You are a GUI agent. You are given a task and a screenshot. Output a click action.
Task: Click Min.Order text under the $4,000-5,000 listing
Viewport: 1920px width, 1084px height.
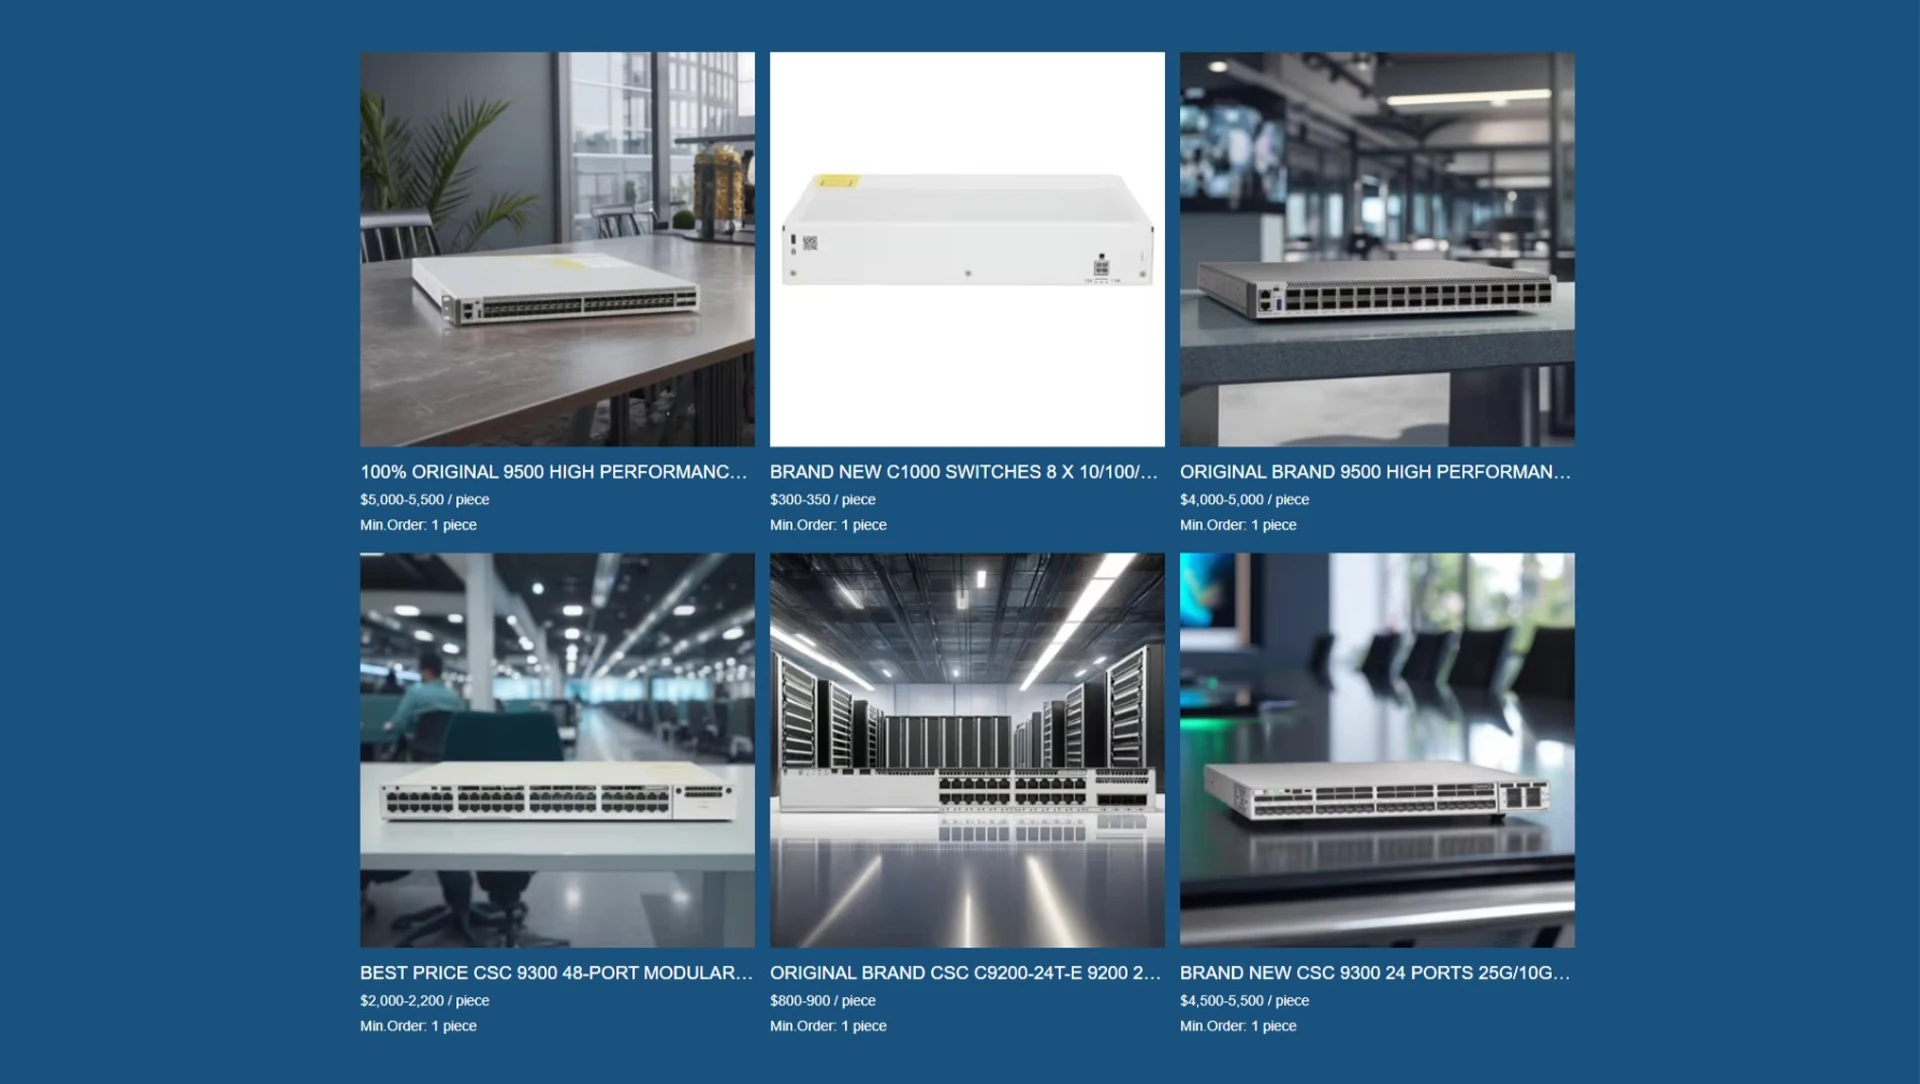click(1238, 525)
